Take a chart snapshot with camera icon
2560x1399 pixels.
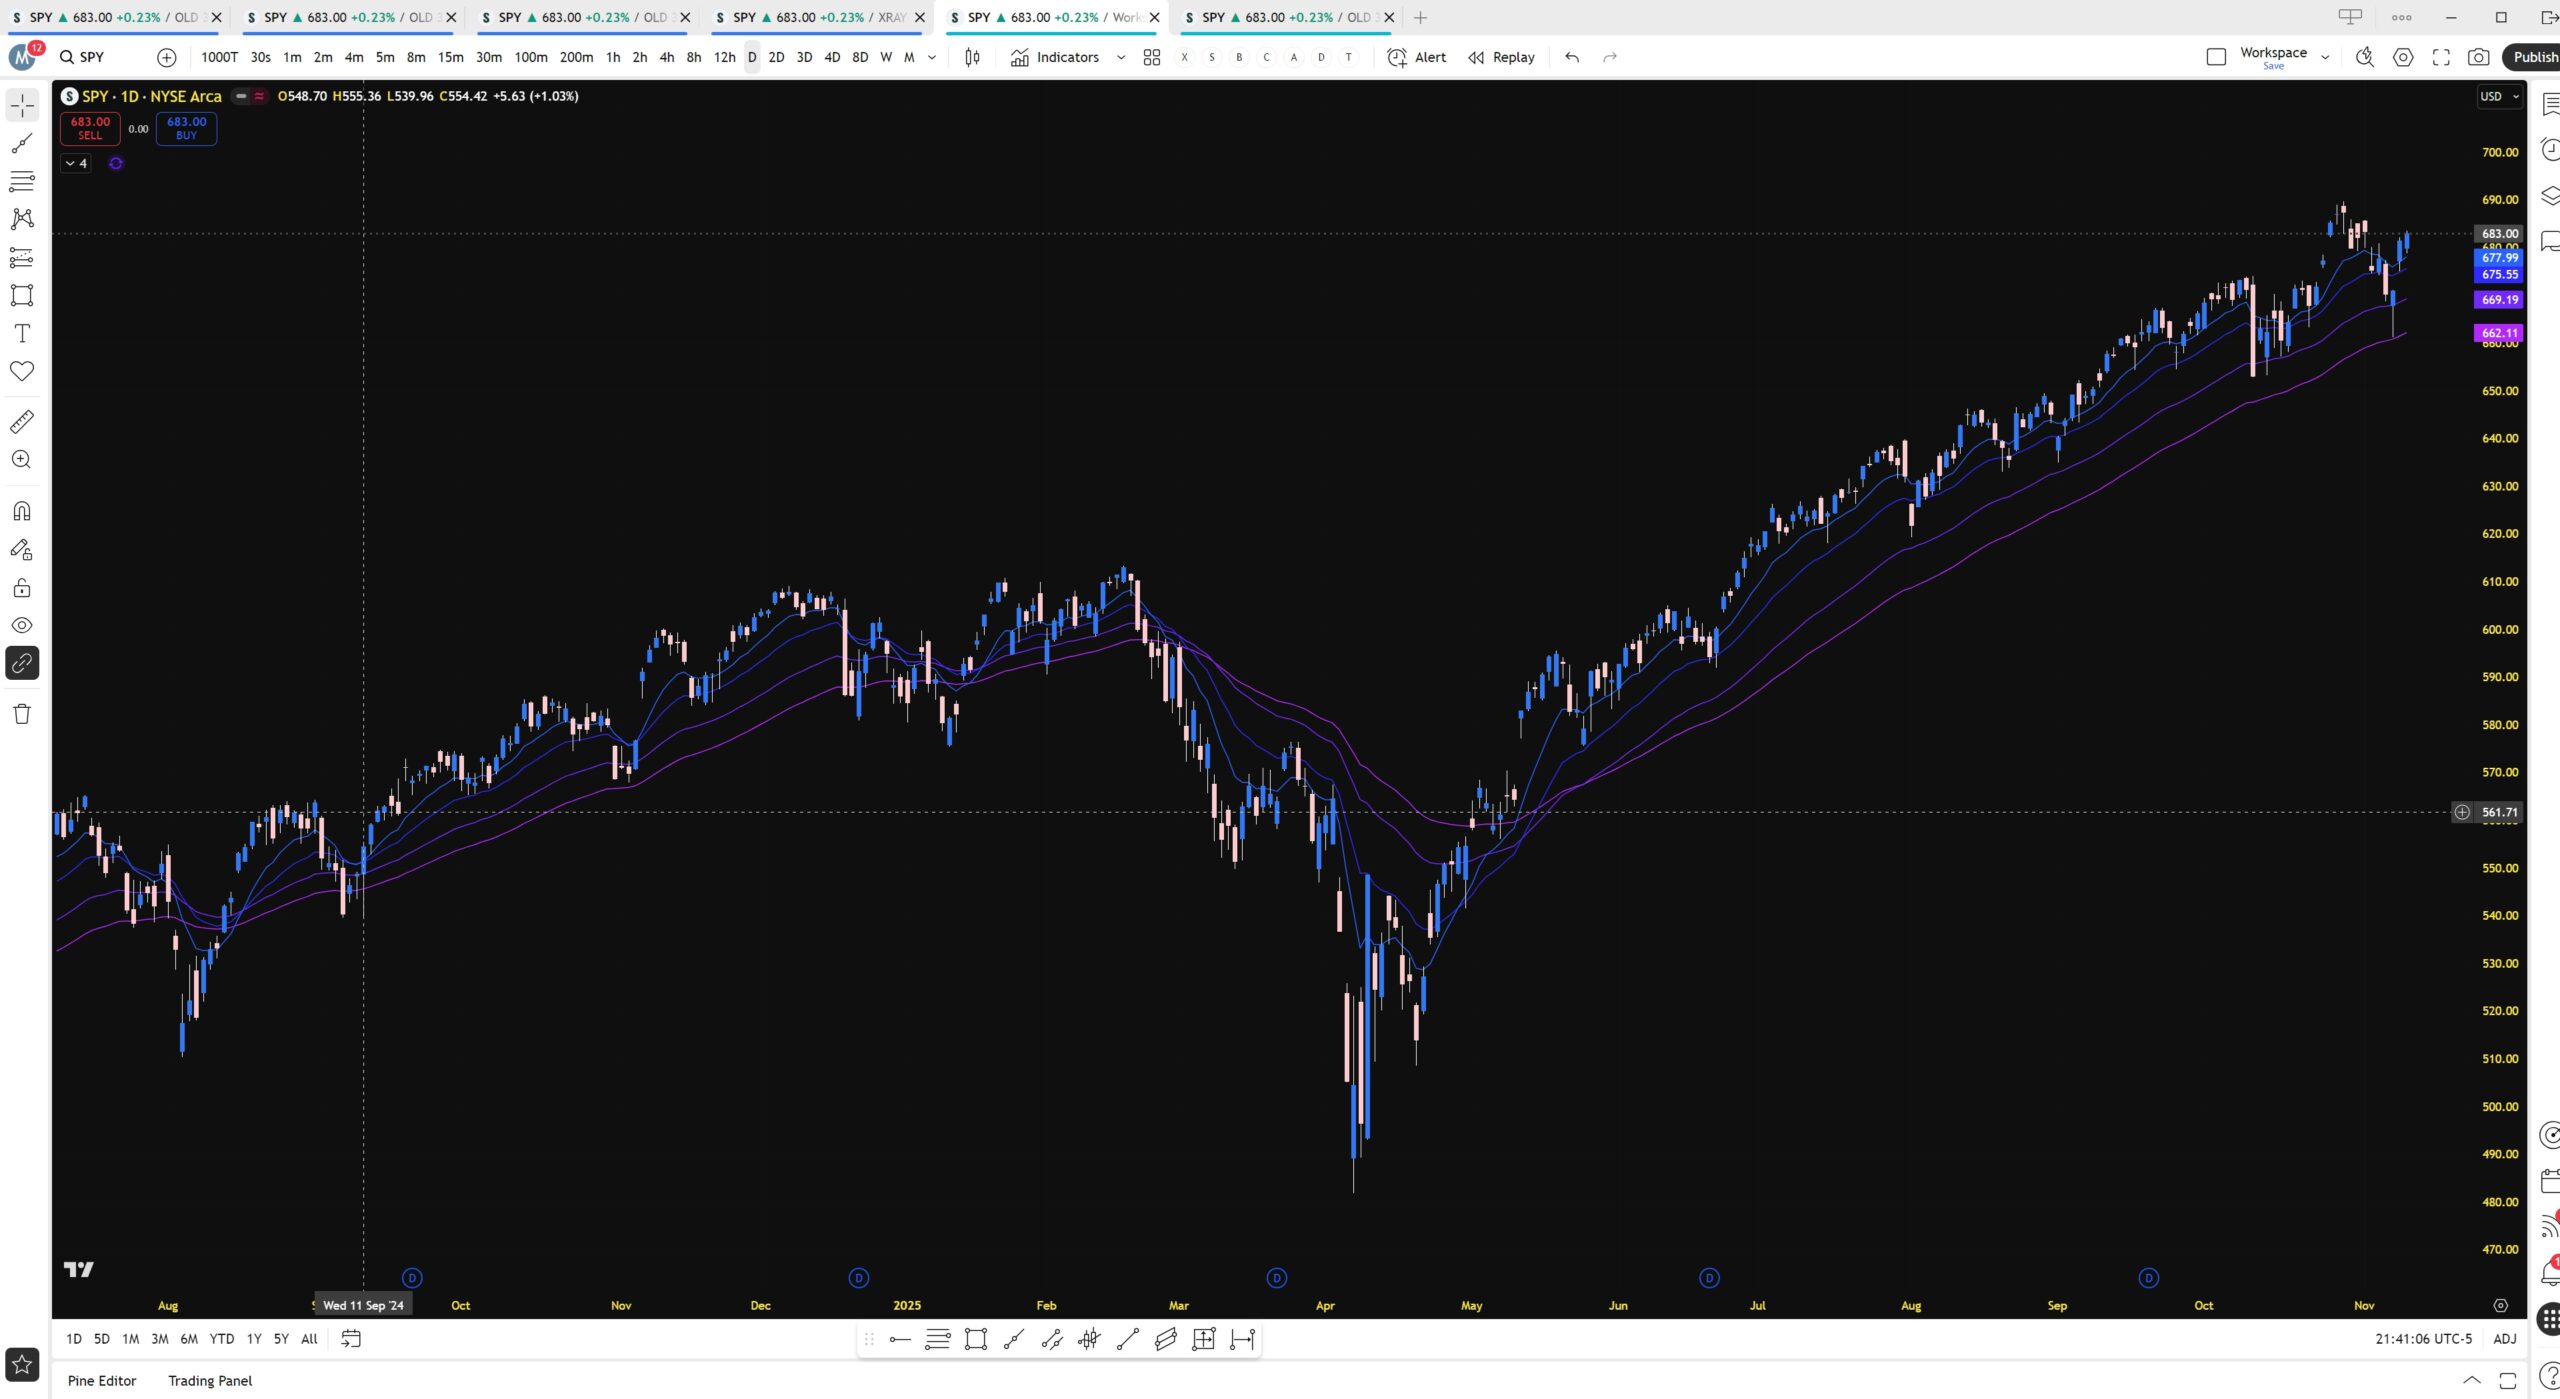(2478, 57)
